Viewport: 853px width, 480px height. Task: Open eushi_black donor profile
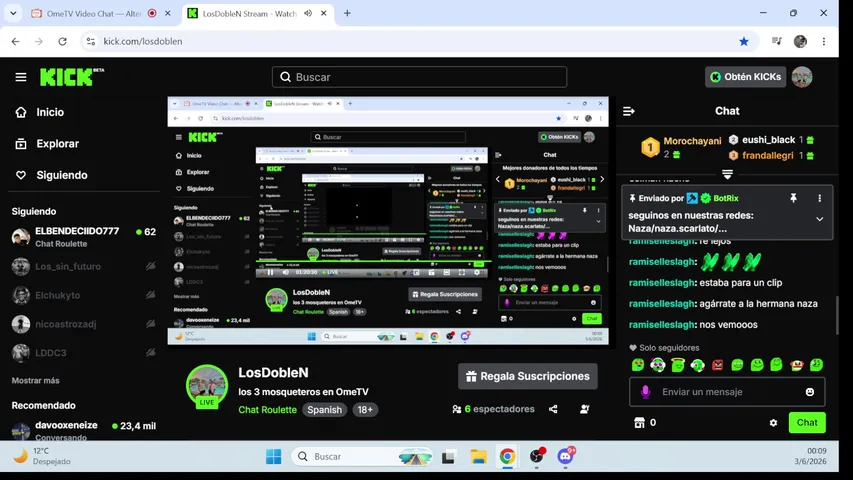(768, 140)
